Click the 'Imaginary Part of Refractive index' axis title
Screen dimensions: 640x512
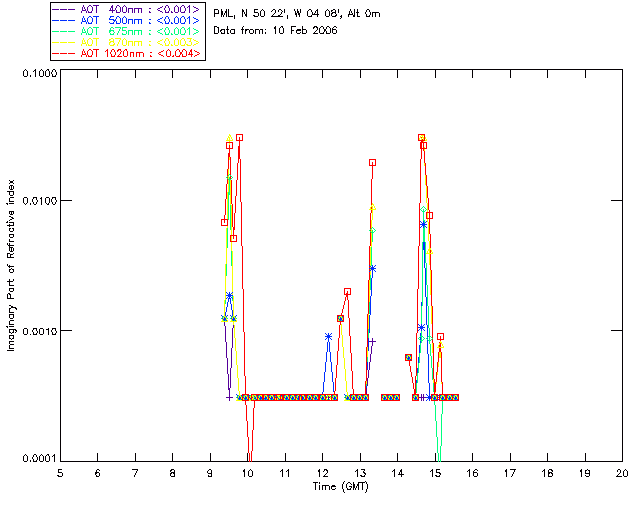pyautogui.click(x=11, y=265)
